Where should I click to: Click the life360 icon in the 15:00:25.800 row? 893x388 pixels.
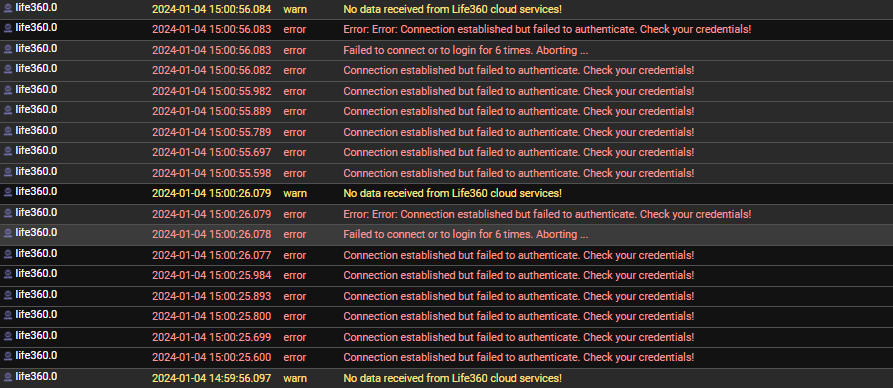8,315
